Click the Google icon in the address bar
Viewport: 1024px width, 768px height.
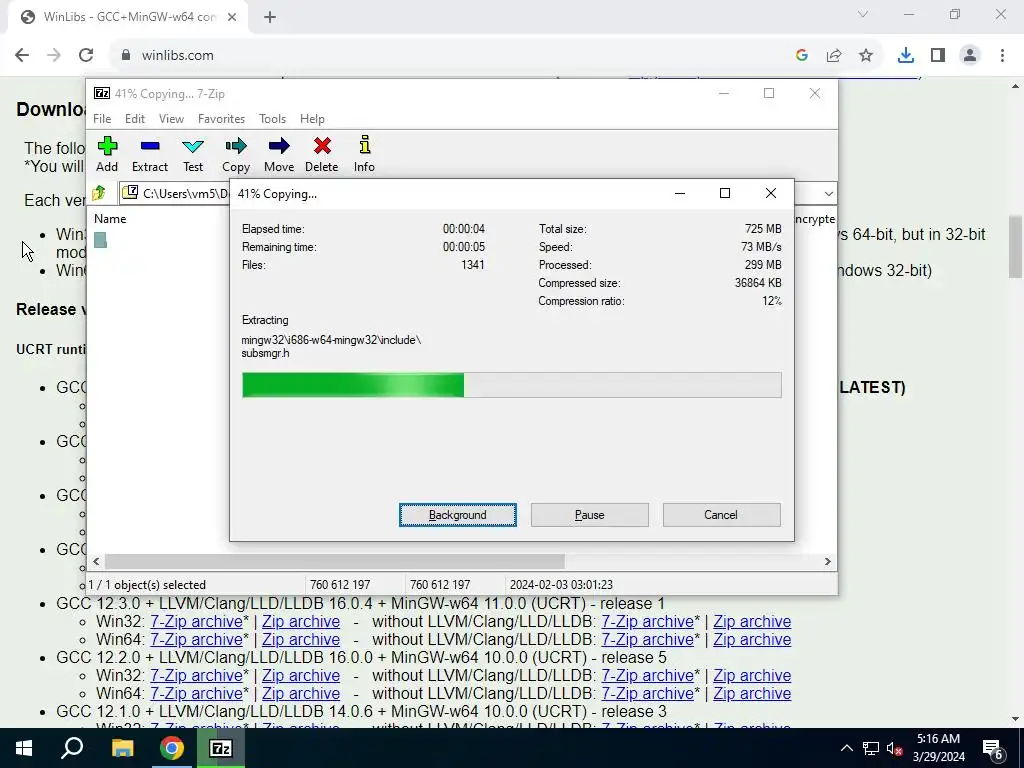point(802,56)
